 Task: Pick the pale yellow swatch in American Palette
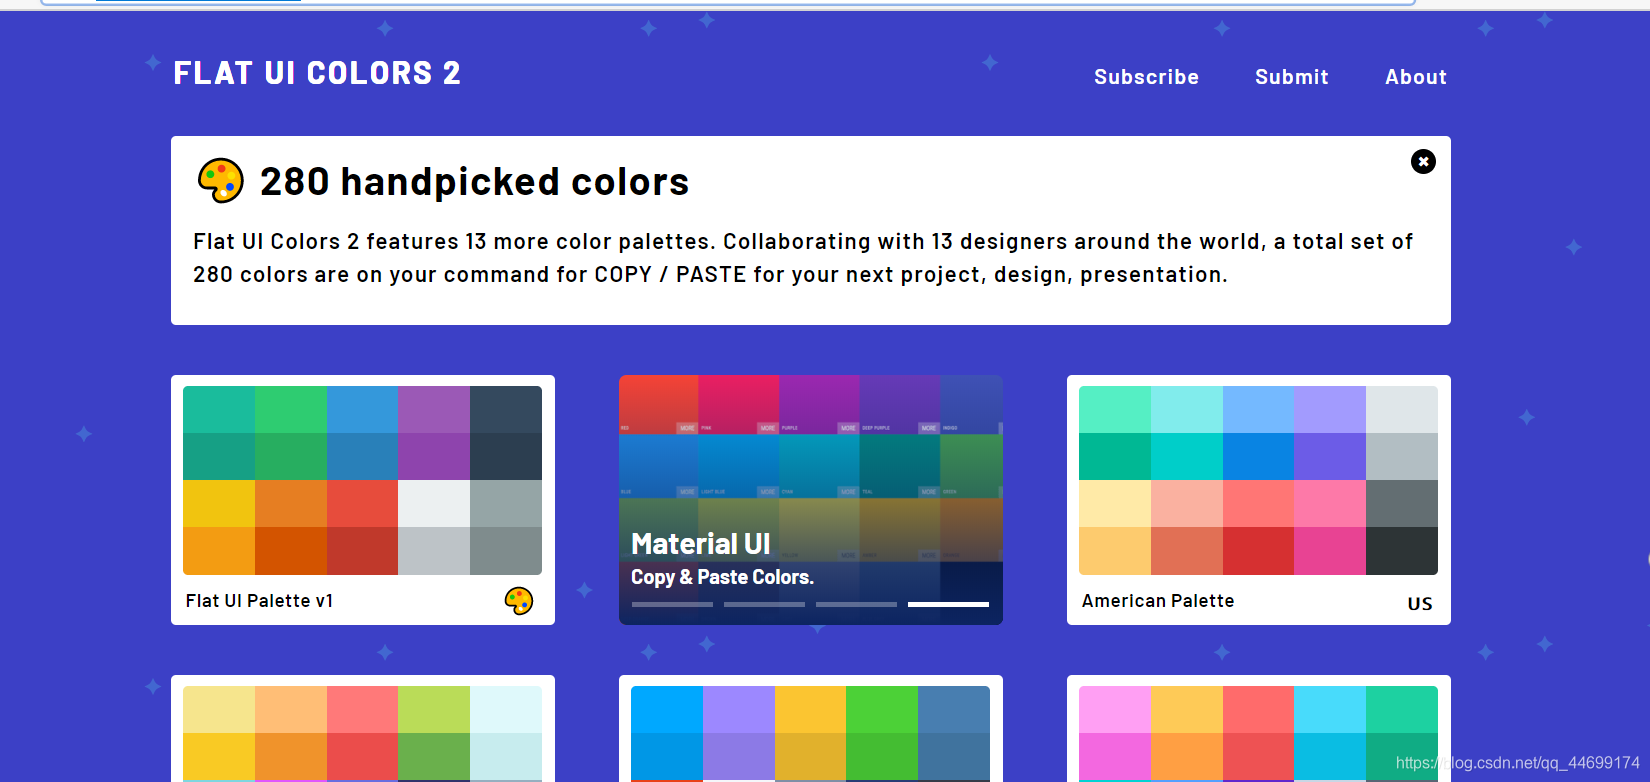[1115, 503]
